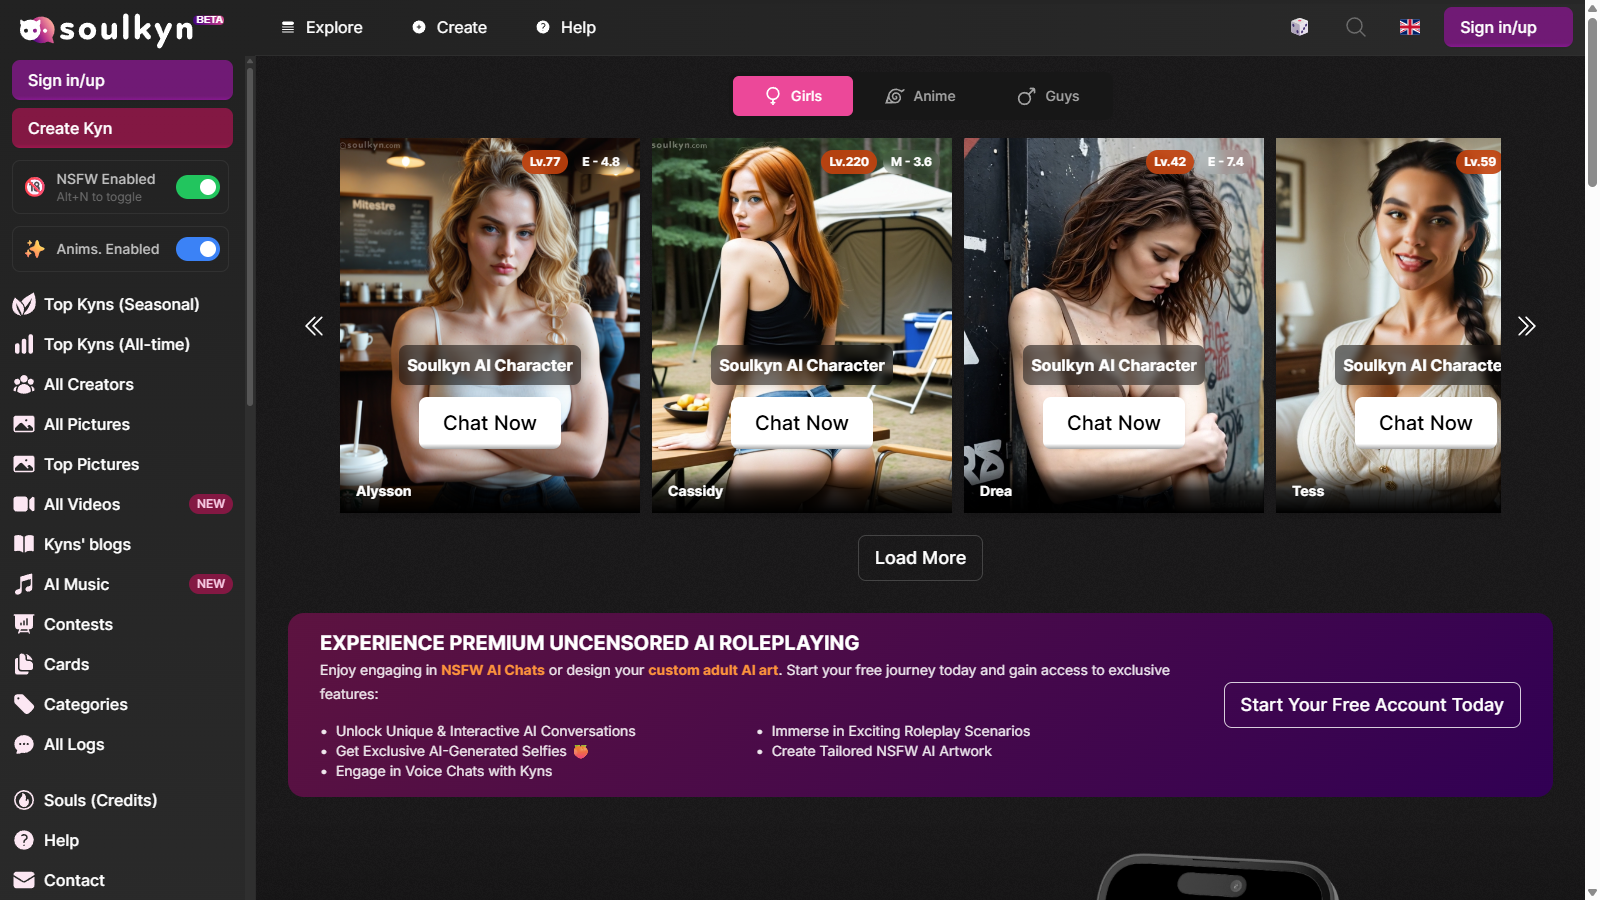Advance the carousel with the right chevron
Image resolution: width=1600 pixels, height=900 pixels.
[x=1527, y=325]
